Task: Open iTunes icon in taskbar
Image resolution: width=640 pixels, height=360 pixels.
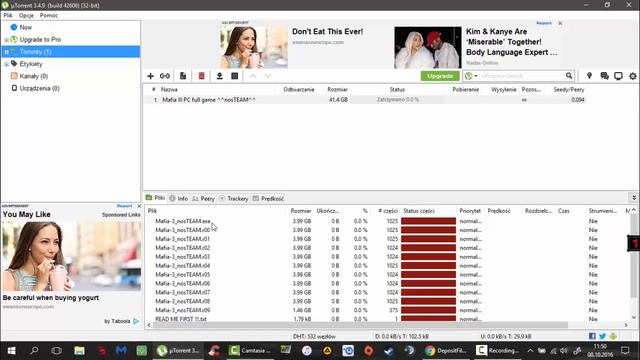Action: (307, 351)
